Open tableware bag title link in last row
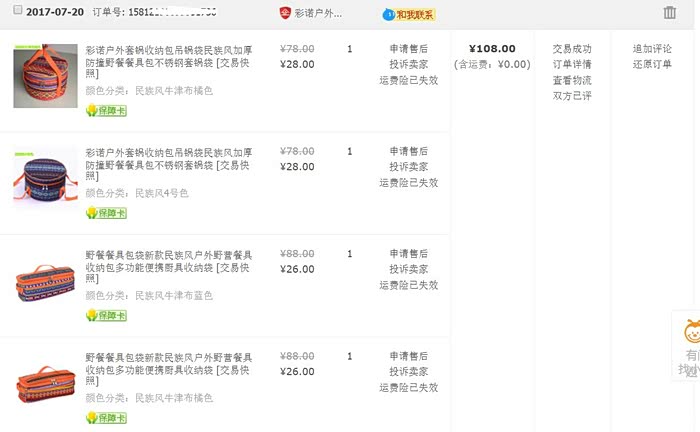The width and height of the screenshot is (700, 432). (169, 369)
